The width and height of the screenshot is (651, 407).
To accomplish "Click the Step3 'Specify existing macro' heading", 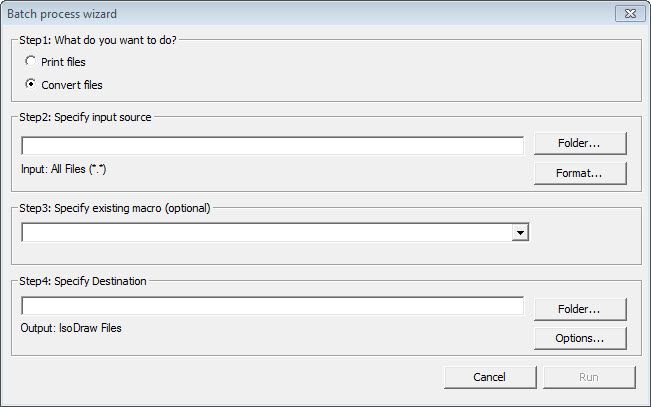I will tap(115, 208).
